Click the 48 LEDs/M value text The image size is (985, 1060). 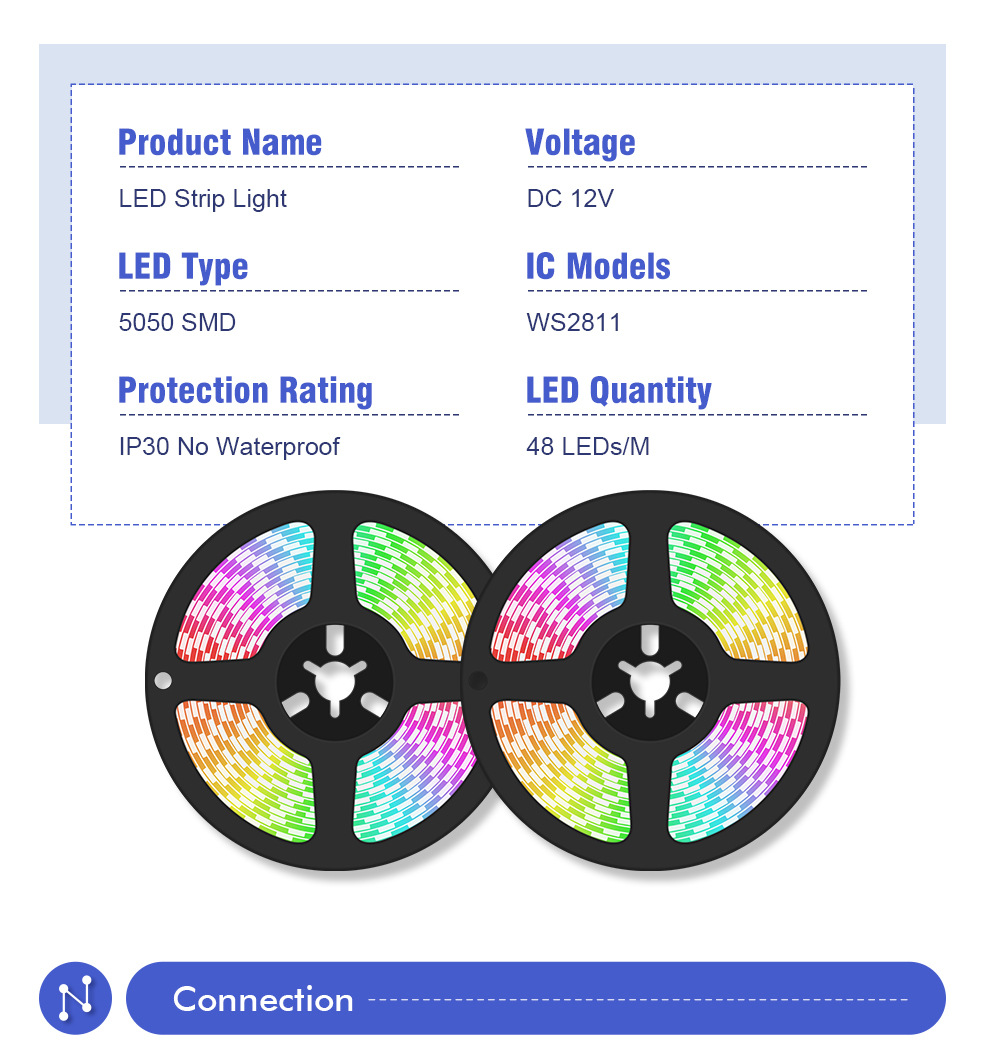pos(588,446)
